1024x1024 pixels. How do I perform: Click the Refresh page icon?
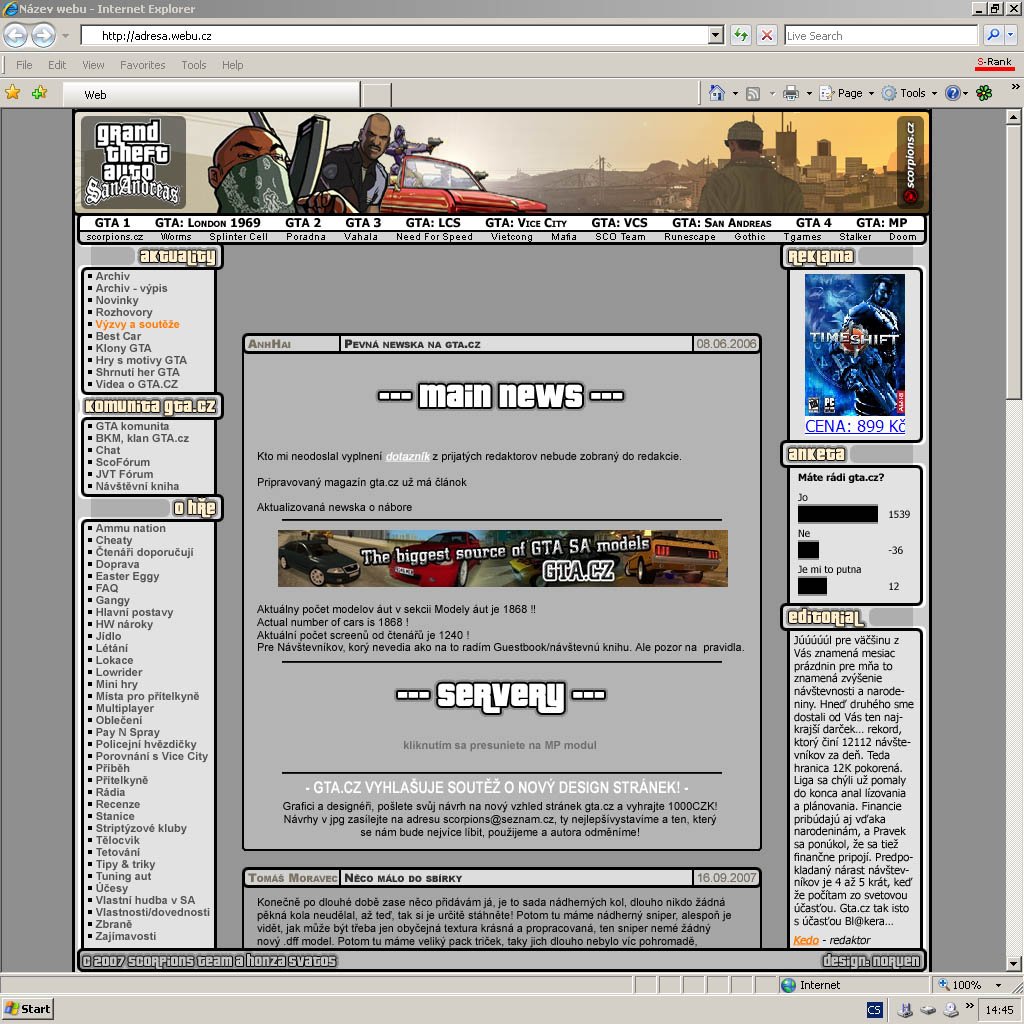740,35
